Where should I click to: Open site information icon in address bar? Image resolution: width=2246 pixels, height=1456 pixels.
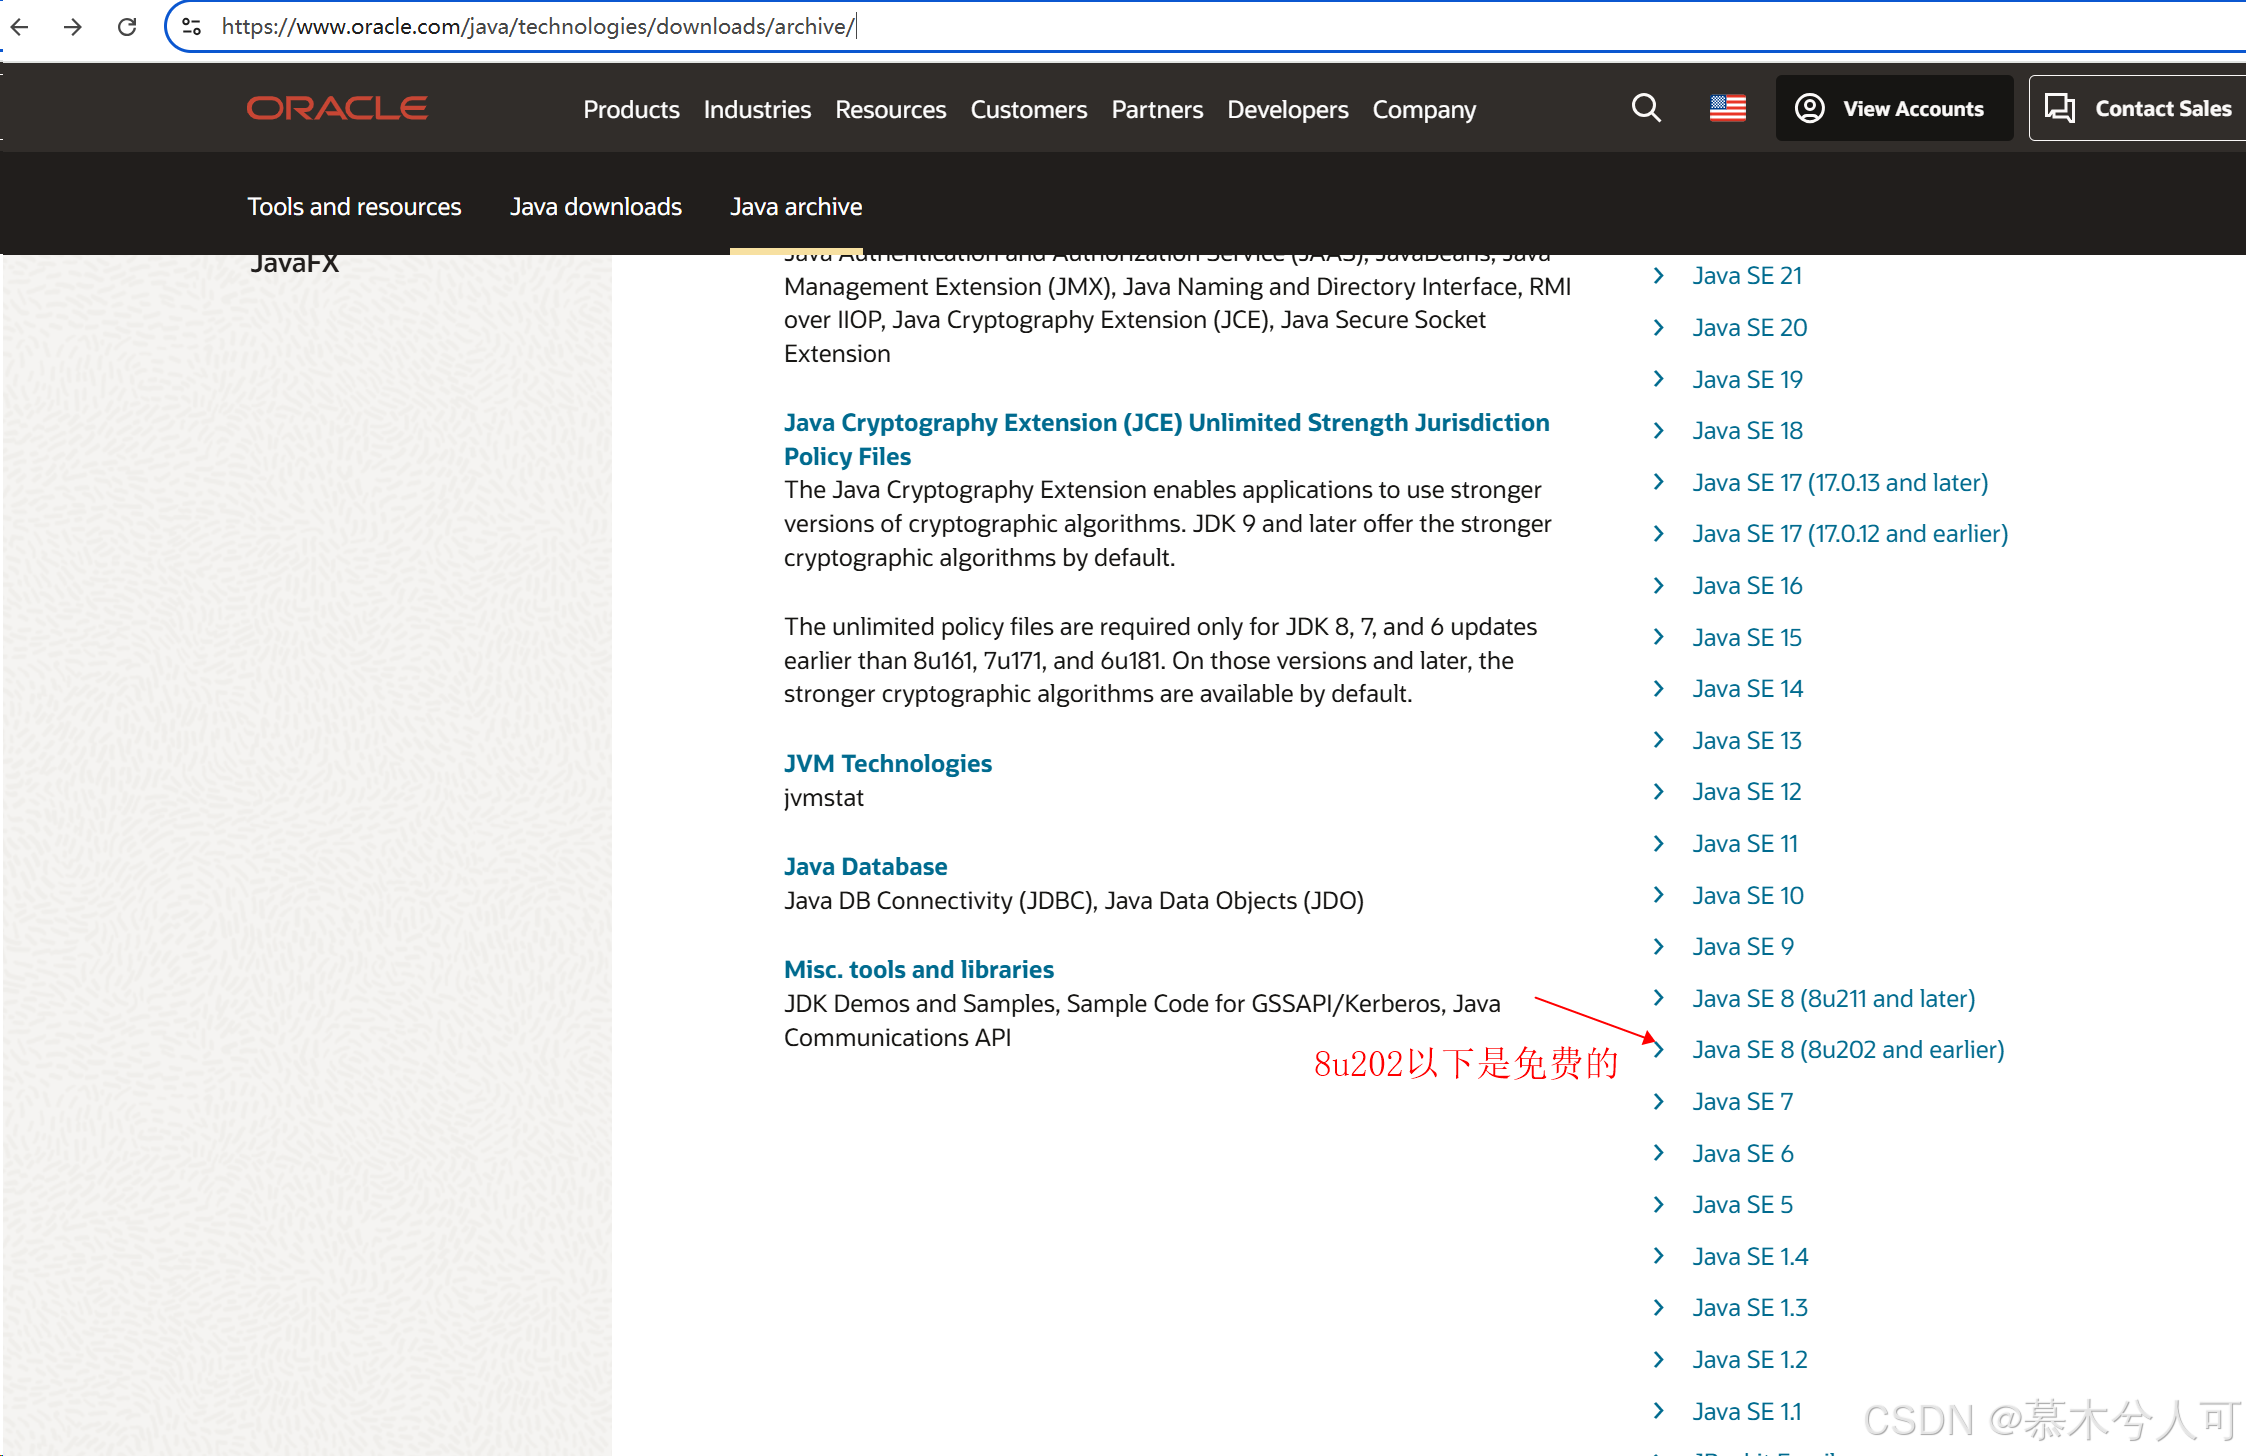coord(192,27)
